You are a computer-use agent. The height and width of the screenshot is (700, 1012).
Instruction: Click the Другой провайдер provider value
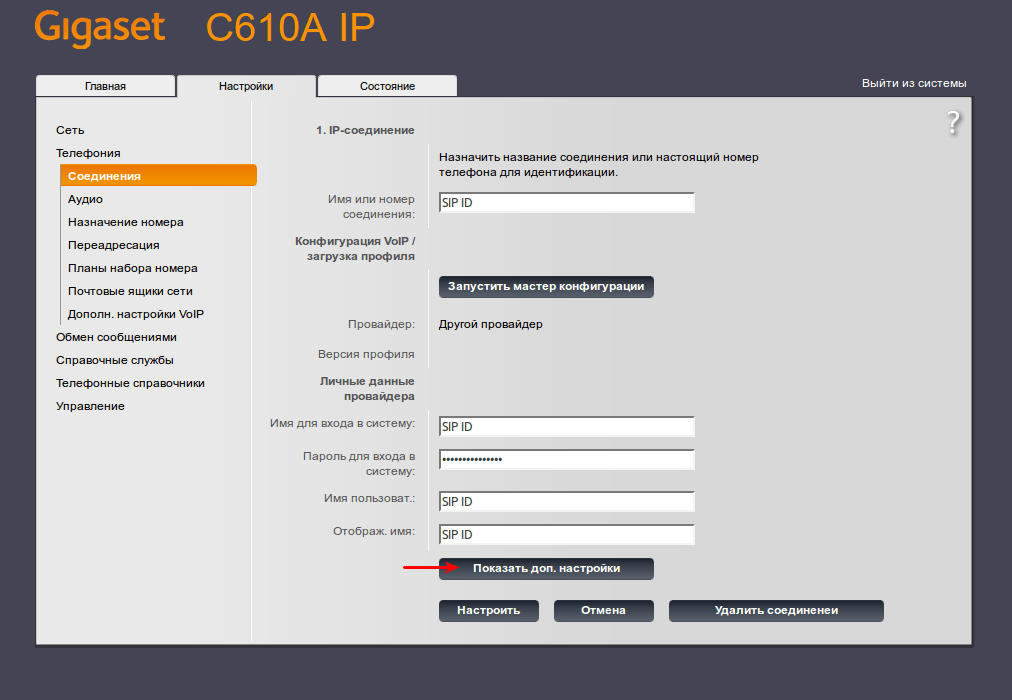tap(491, 325)
